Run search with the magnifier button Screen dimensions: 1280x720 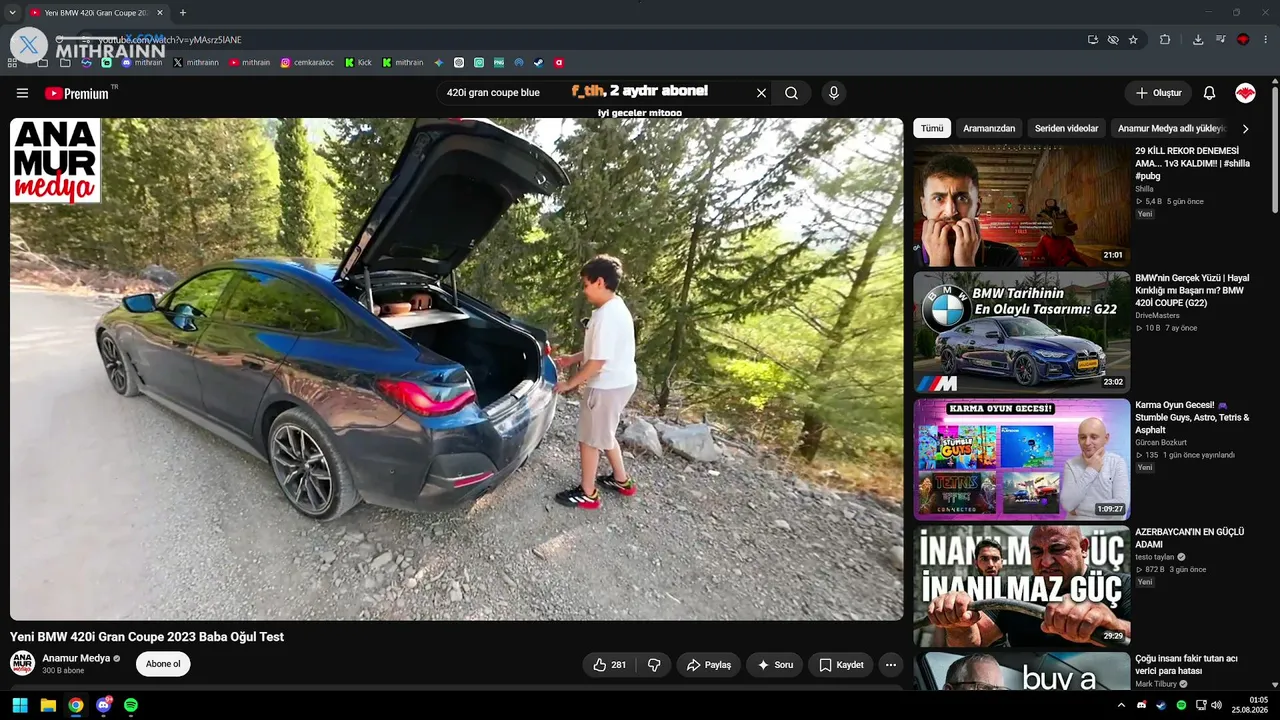tap(791, 93)
